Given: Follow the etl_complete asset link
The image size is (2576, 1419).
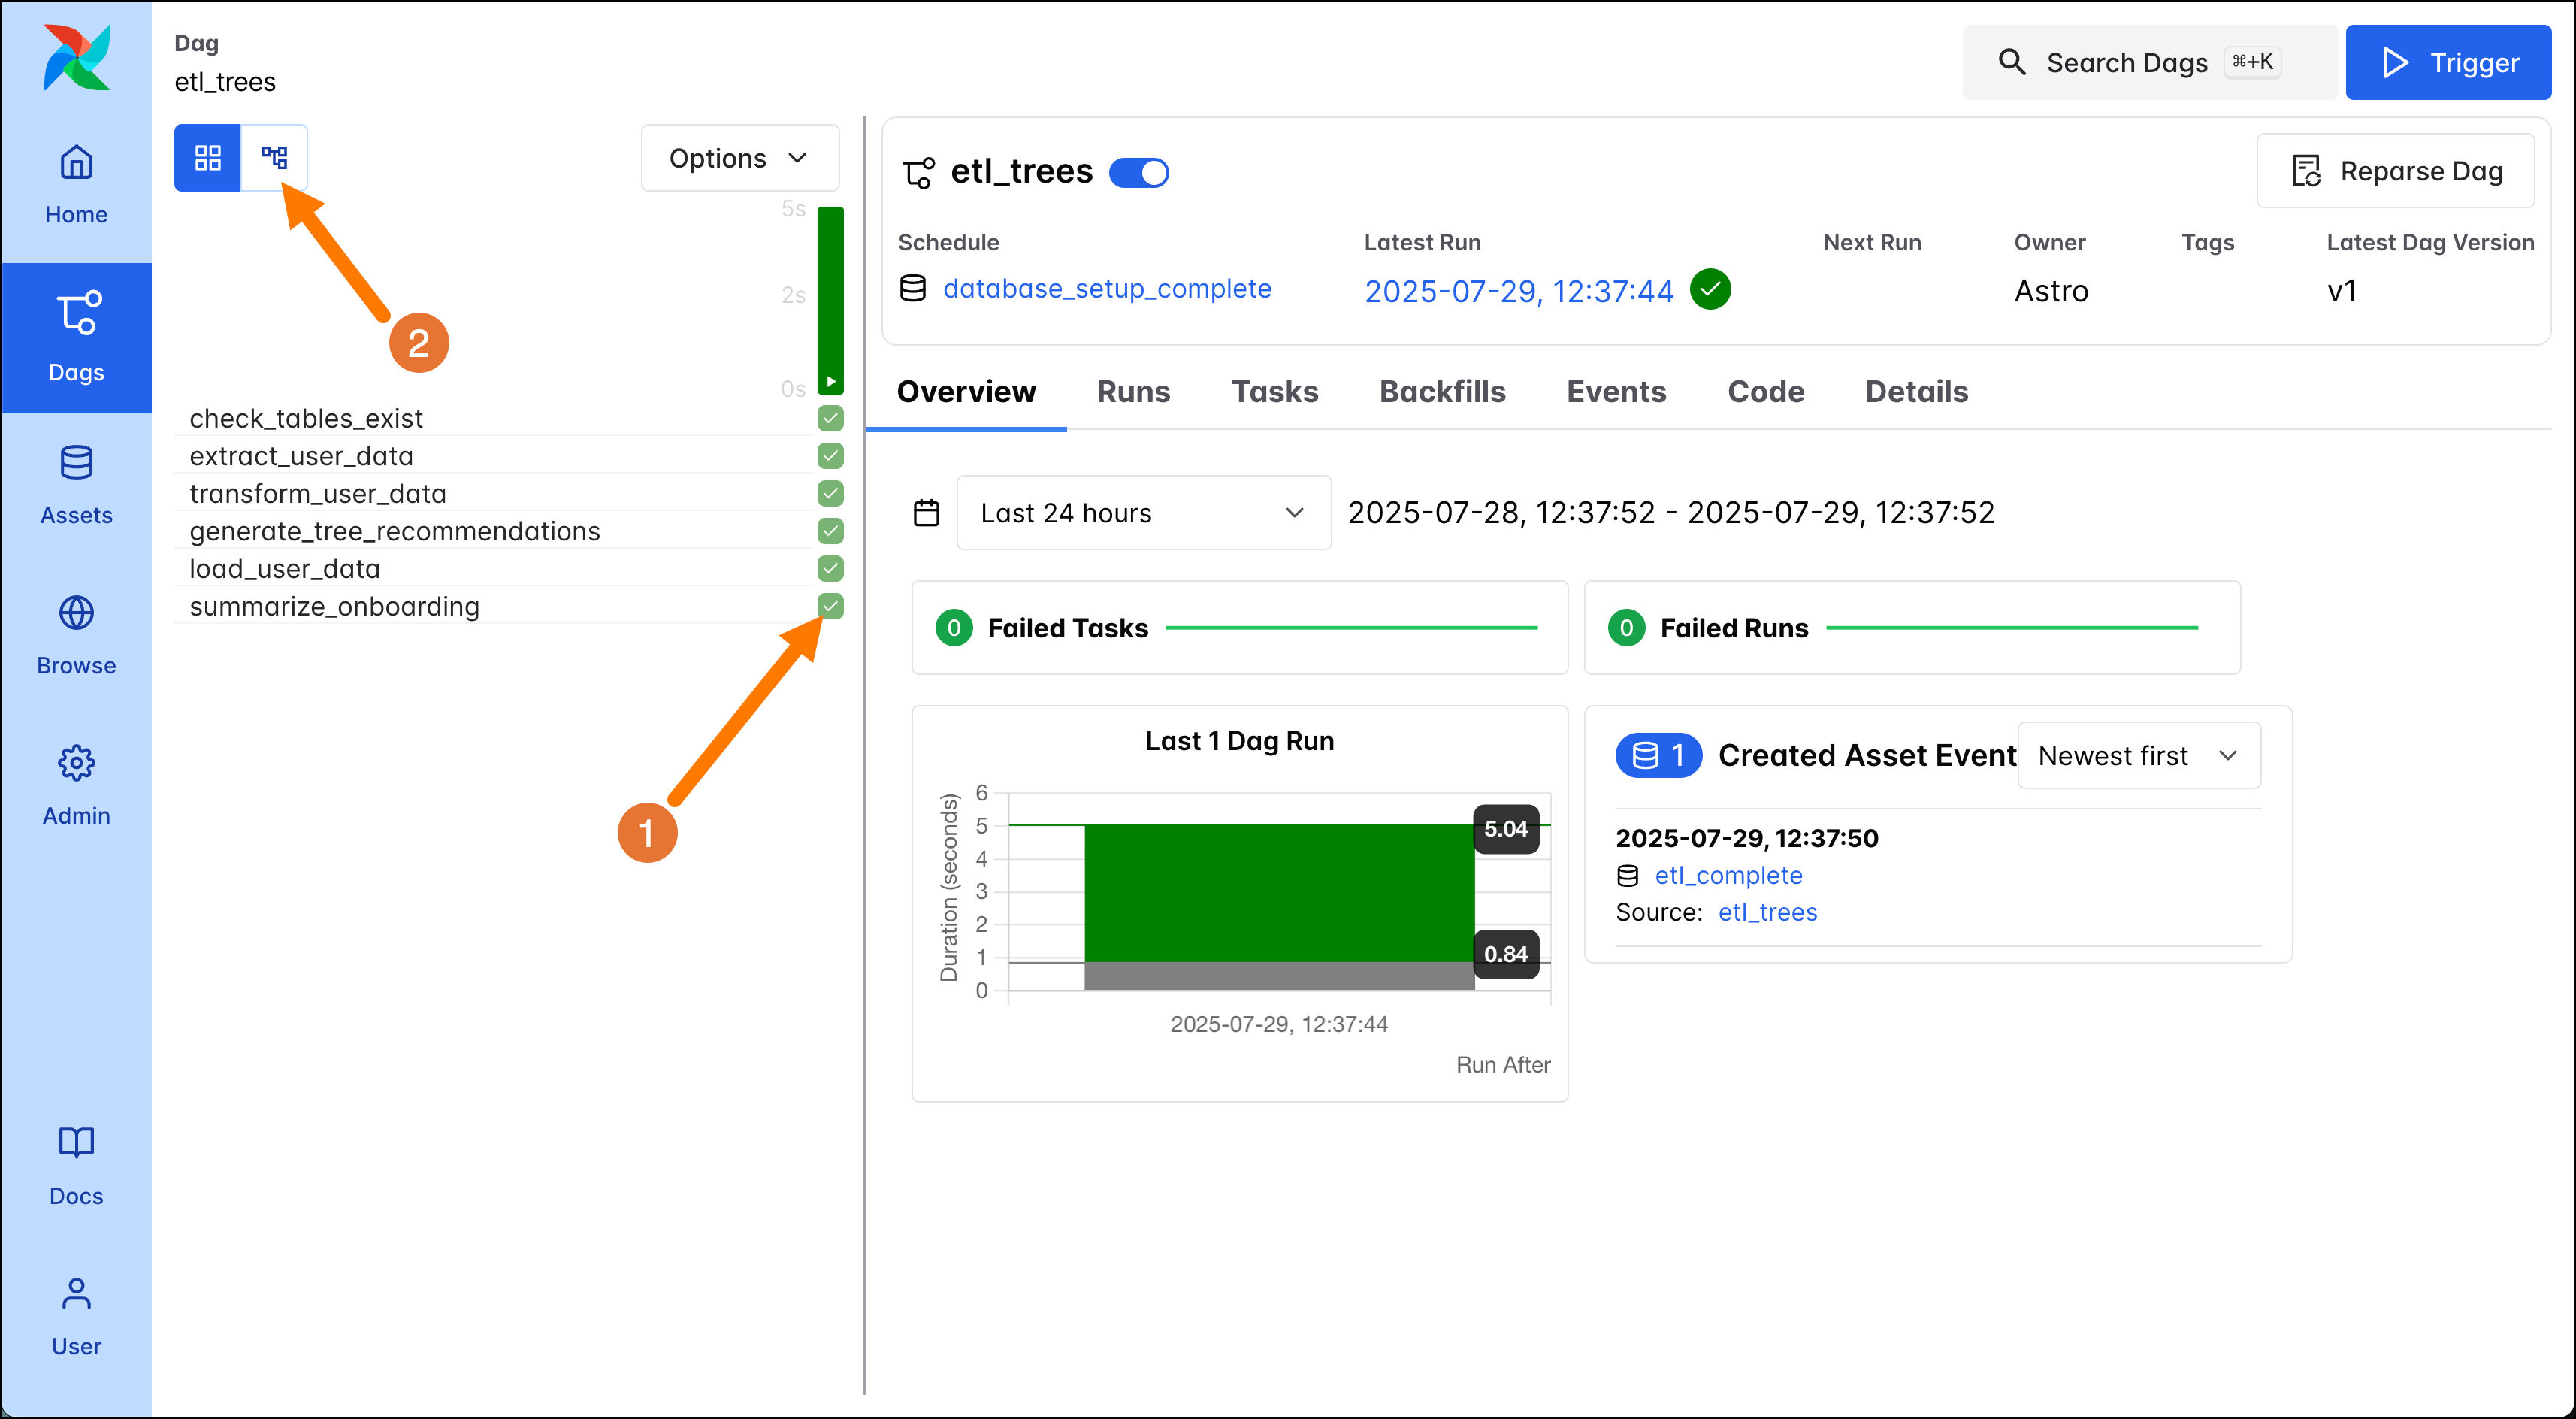Looking at the screenshot, I should 1728,875.
